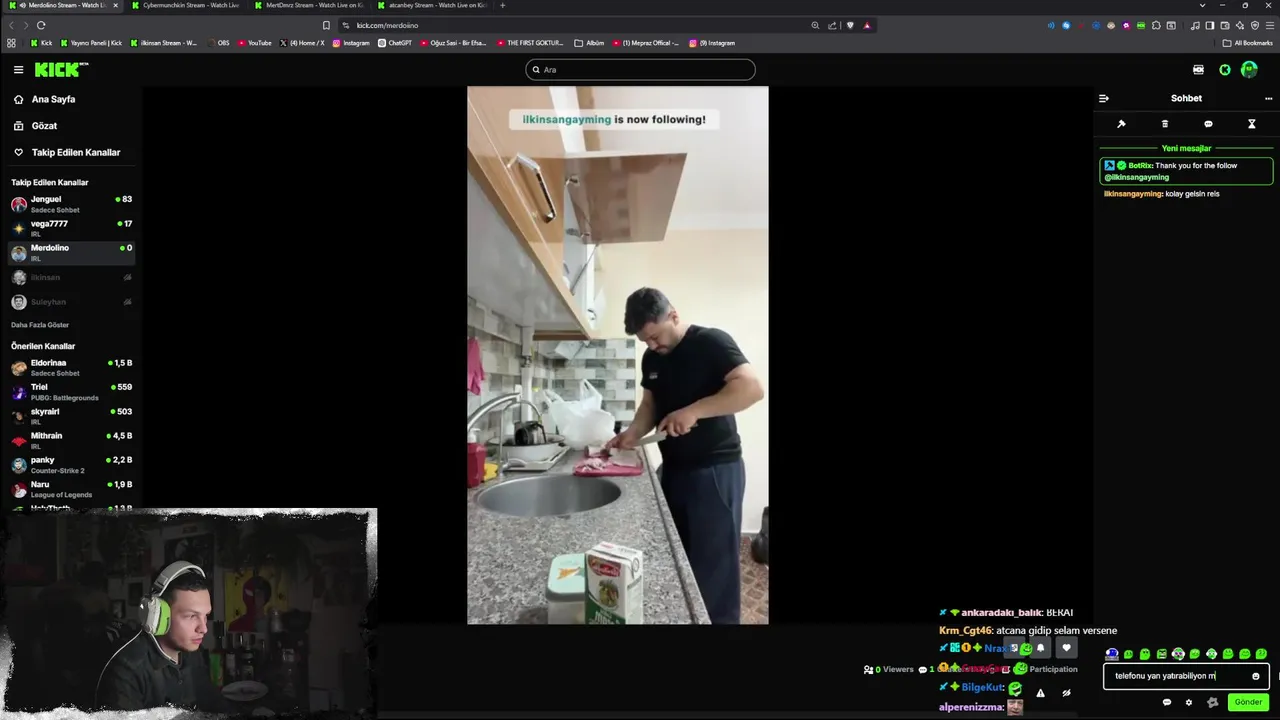The height and width of the screenshot is (720, 1280).
Task: Open panky Counter-Strike 2 channel
Action: 71,464
